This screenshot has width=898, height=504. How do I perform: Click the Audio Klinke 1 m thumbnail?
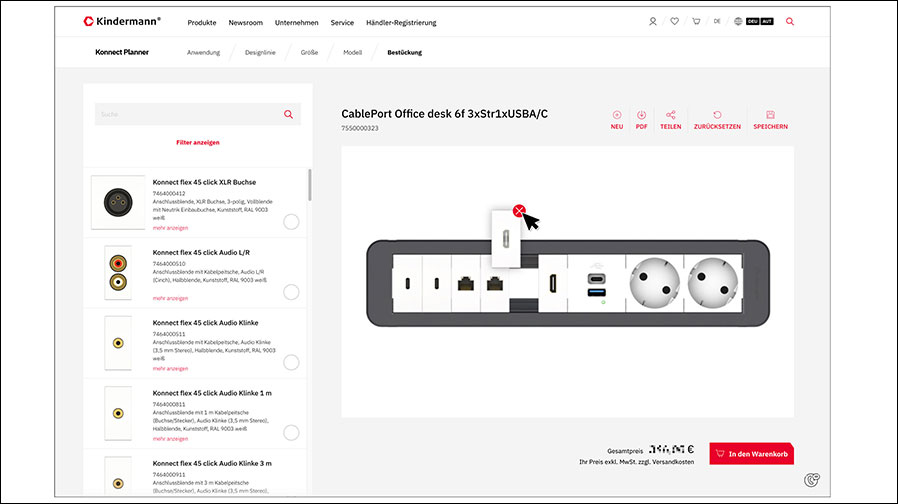click(x=118, y=413)
